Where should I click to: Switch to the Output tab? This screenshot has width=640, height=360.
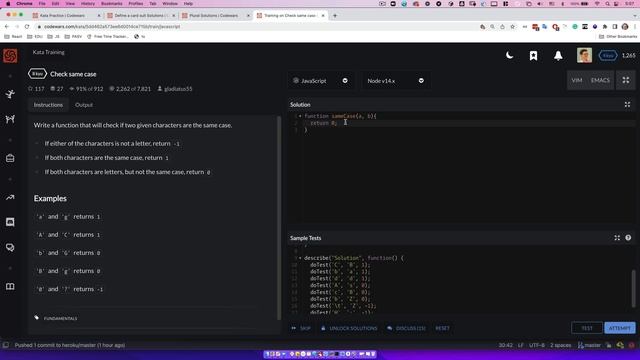84,105
